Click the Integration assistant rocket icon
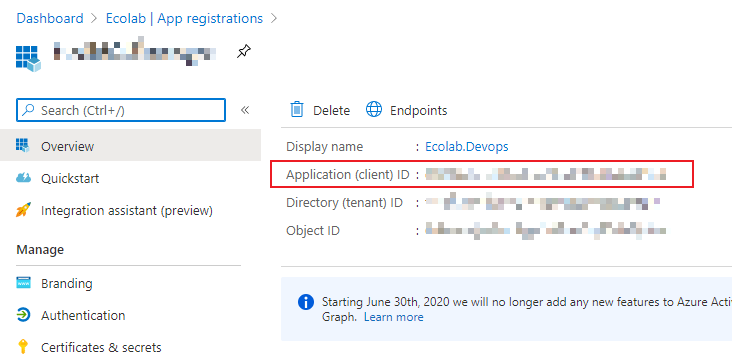Viewport: 732px width, 362px height. coord(23,210)
